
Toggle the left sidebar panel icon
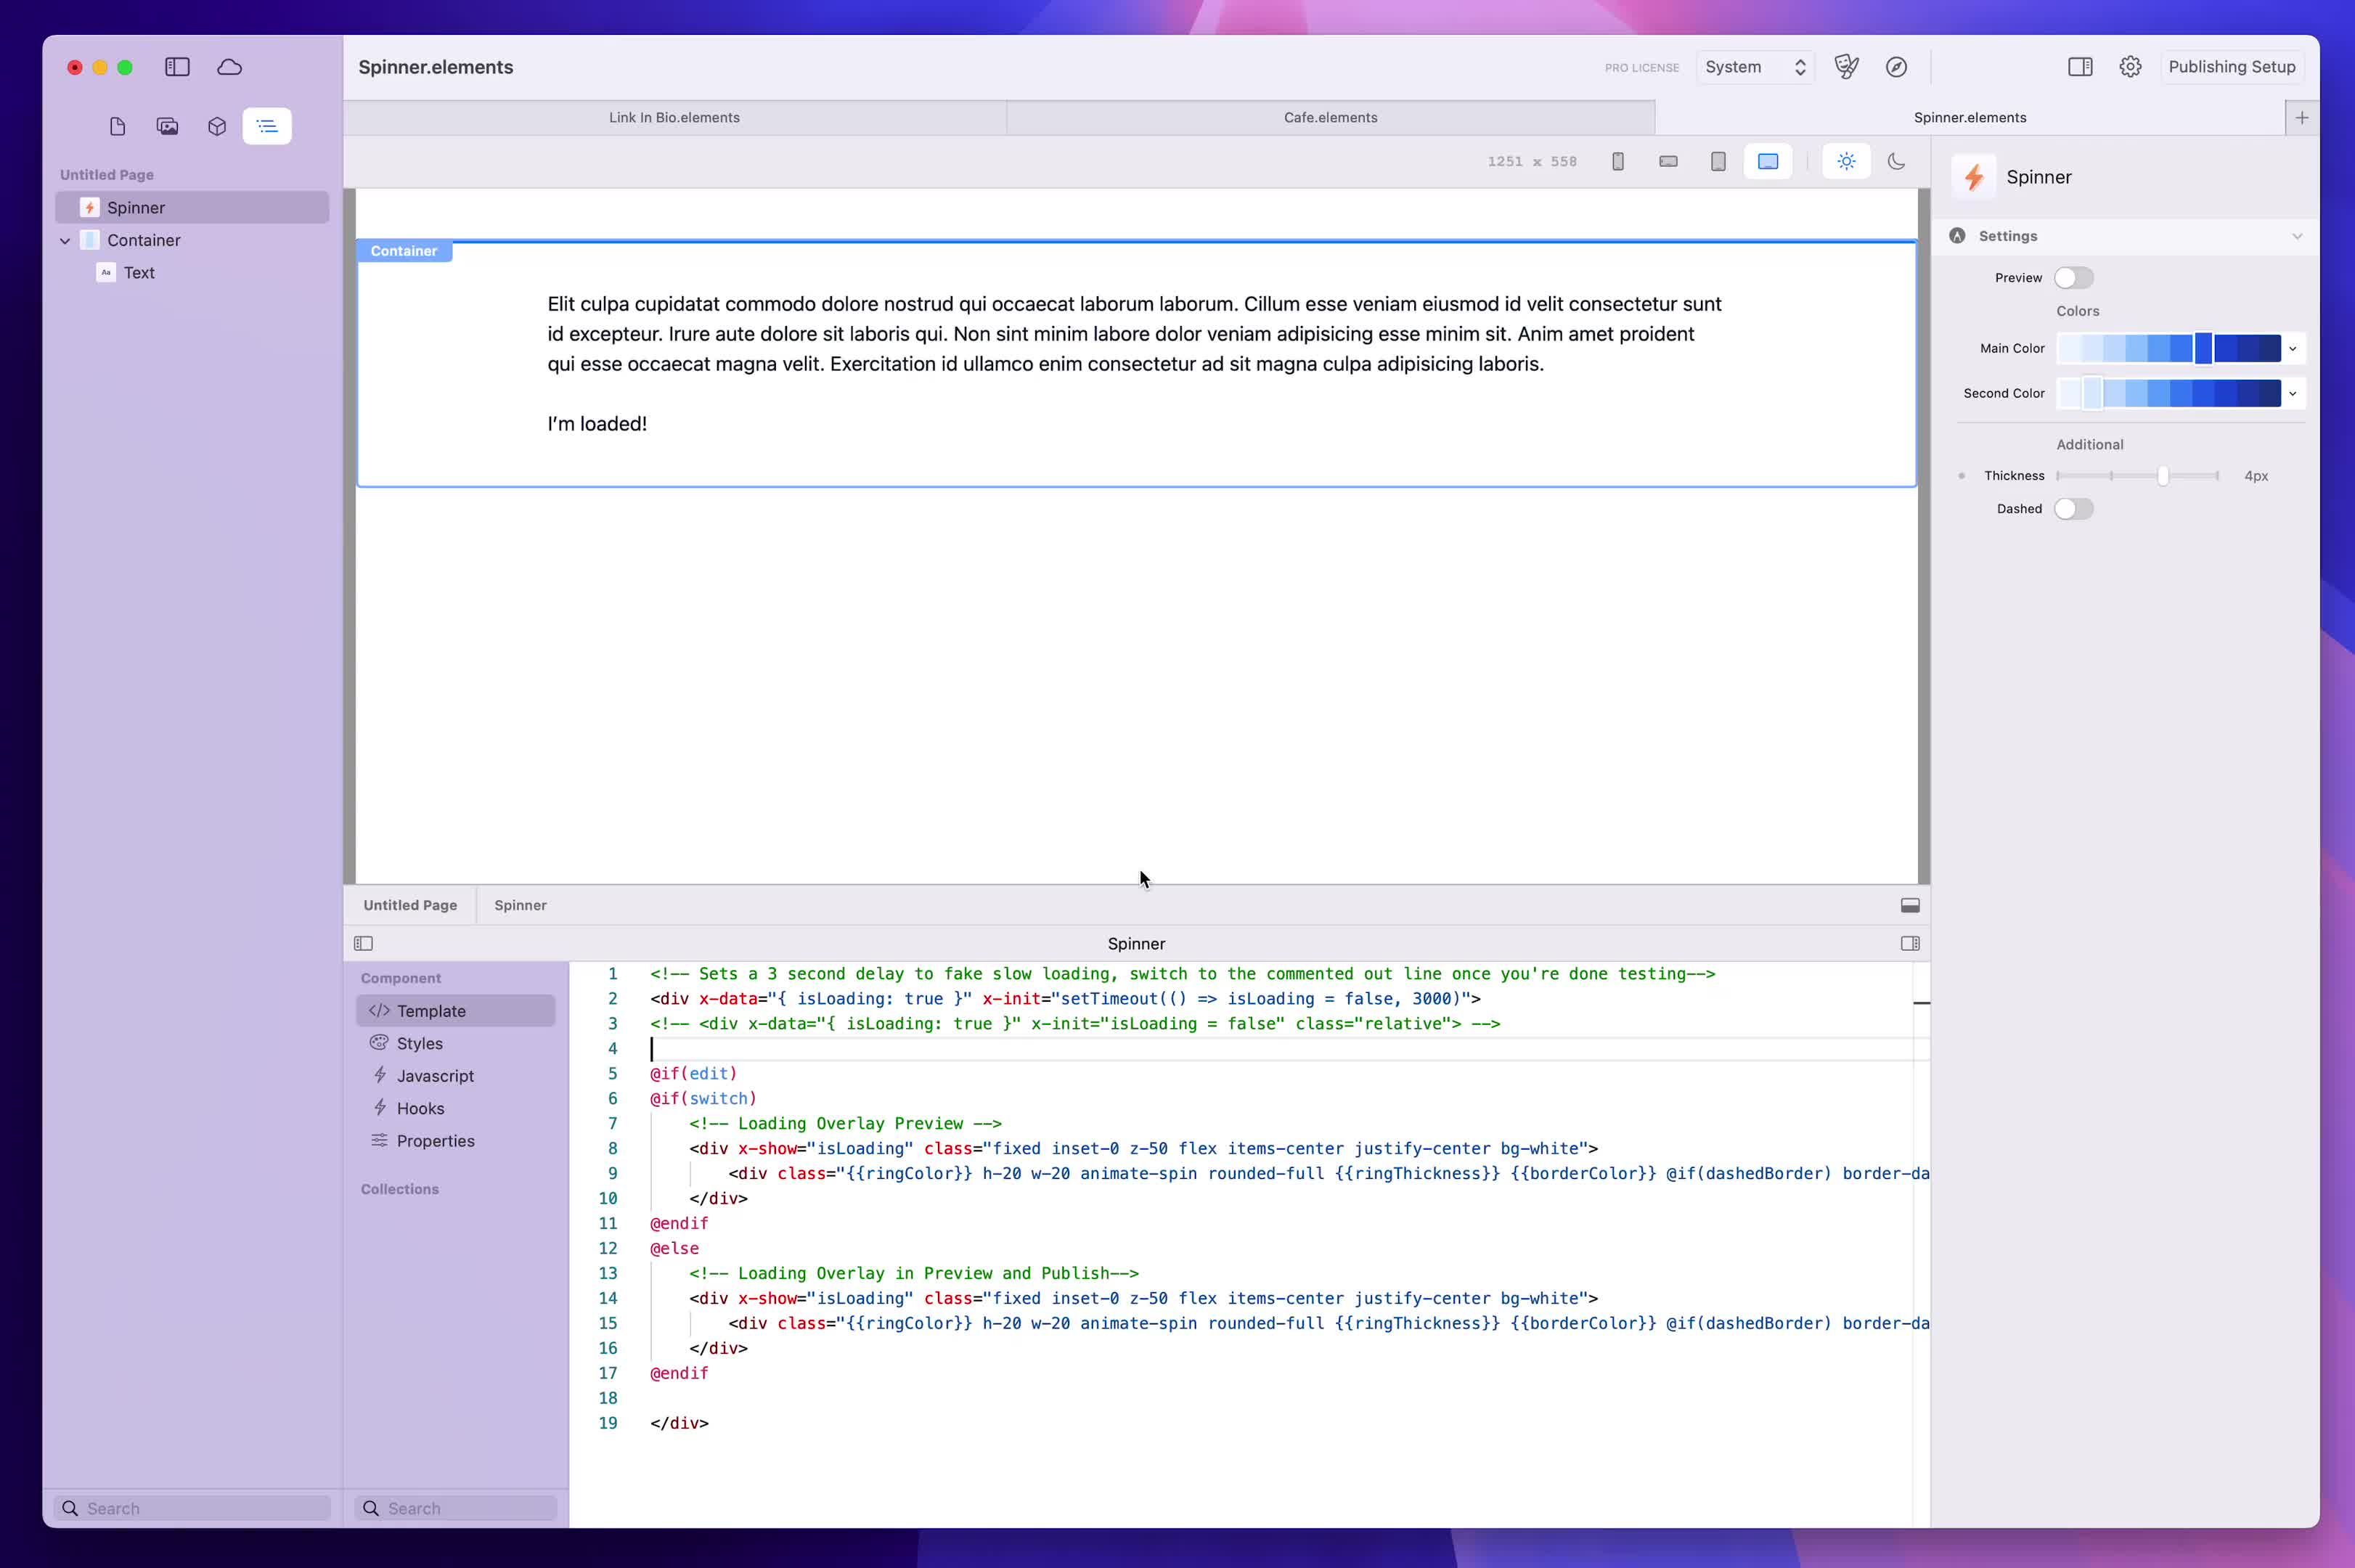(177, 67)
